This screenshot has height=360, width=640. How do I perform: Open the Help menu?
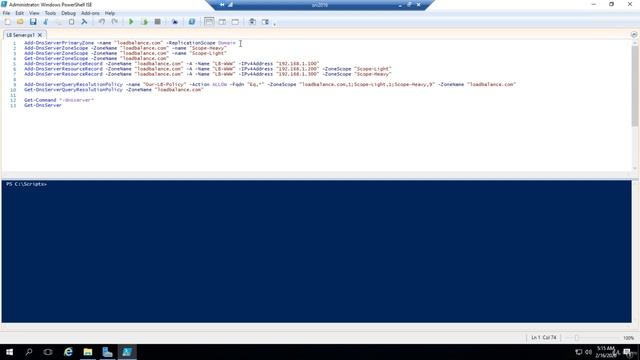[110, 13]
